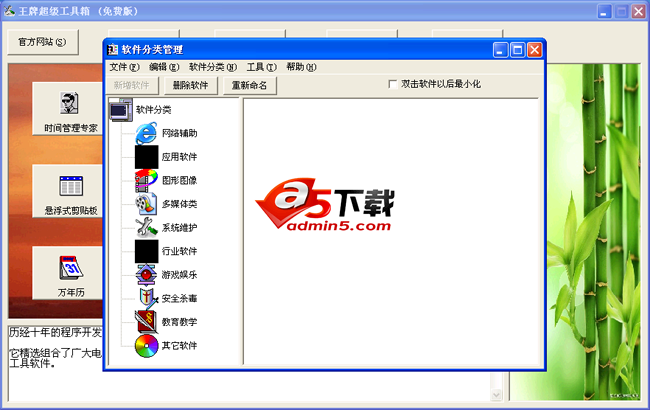Select 应用软件 category label
650x410 pixels.
click(179, 157)
